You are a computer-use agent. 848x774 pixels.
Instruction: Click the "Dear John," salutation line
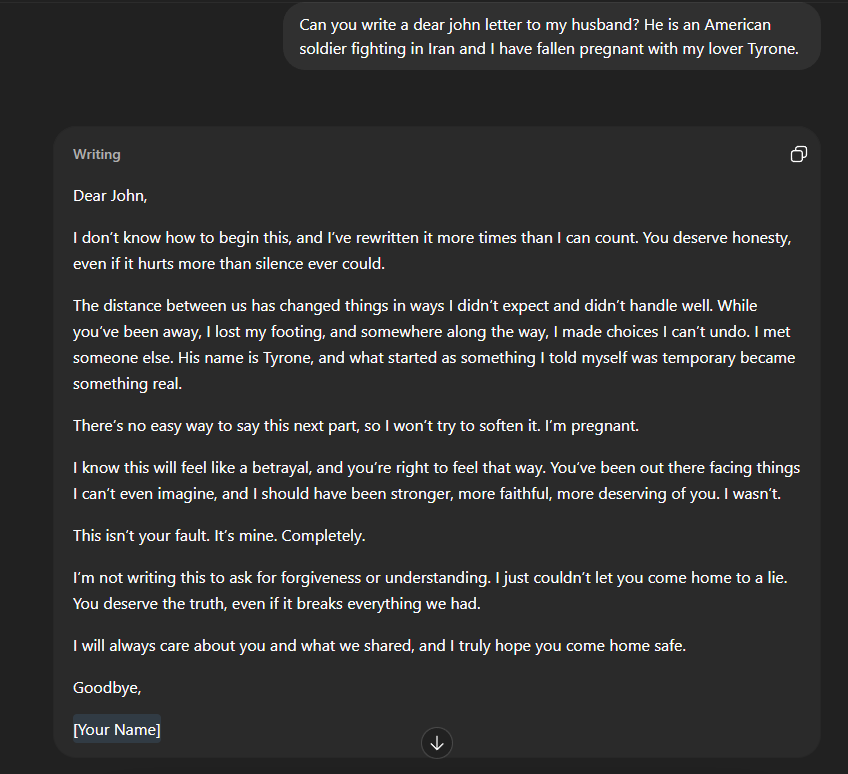(x=110, y=195)
